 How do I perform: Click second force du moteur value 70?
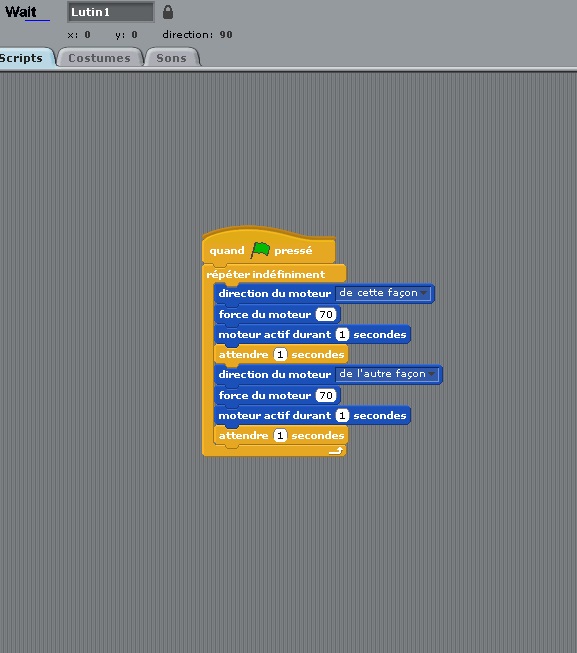pyautogui.click(x=326, y=395)
